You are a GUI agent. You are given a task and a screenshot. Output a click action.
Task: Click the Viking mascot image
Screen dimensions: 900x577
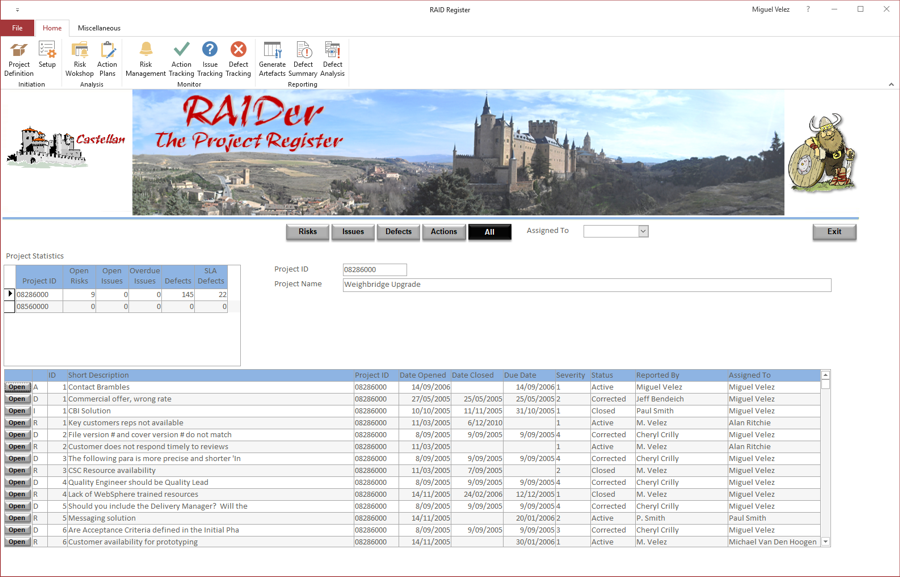click(x=822, y=153)
